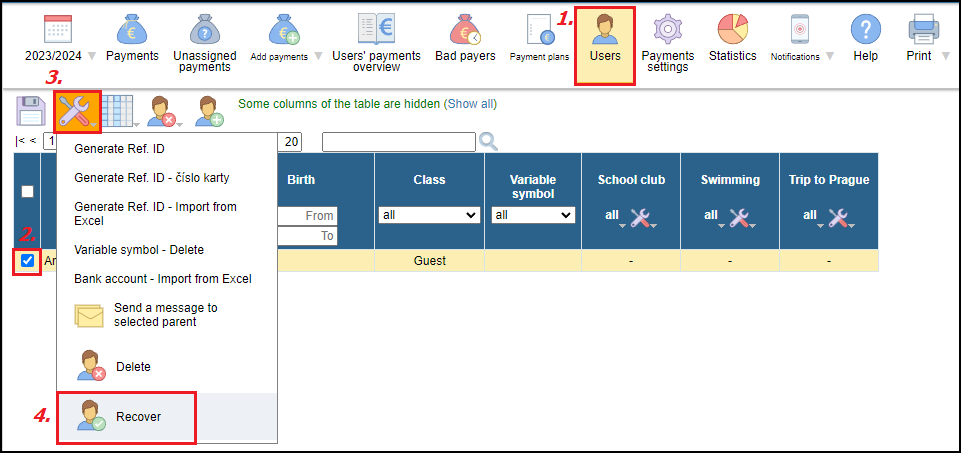Open the Class filter dropdown
This screenshot has width=961, height=453.
[429, 215]
